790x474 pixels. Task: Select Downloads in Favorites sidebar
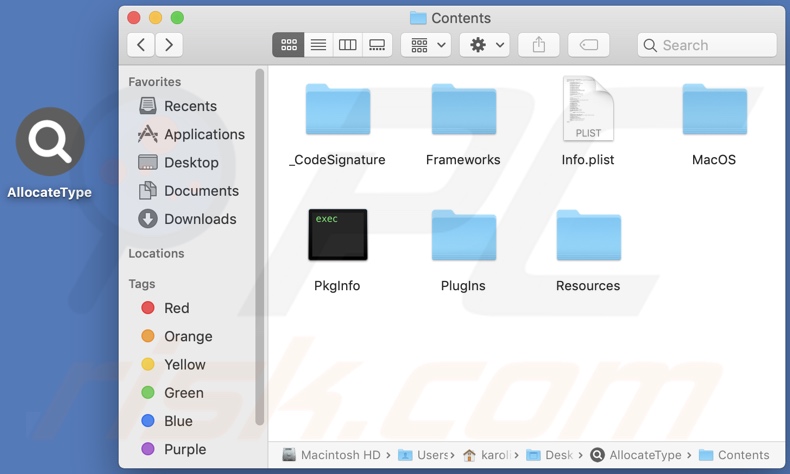click(x=200, y=219)
